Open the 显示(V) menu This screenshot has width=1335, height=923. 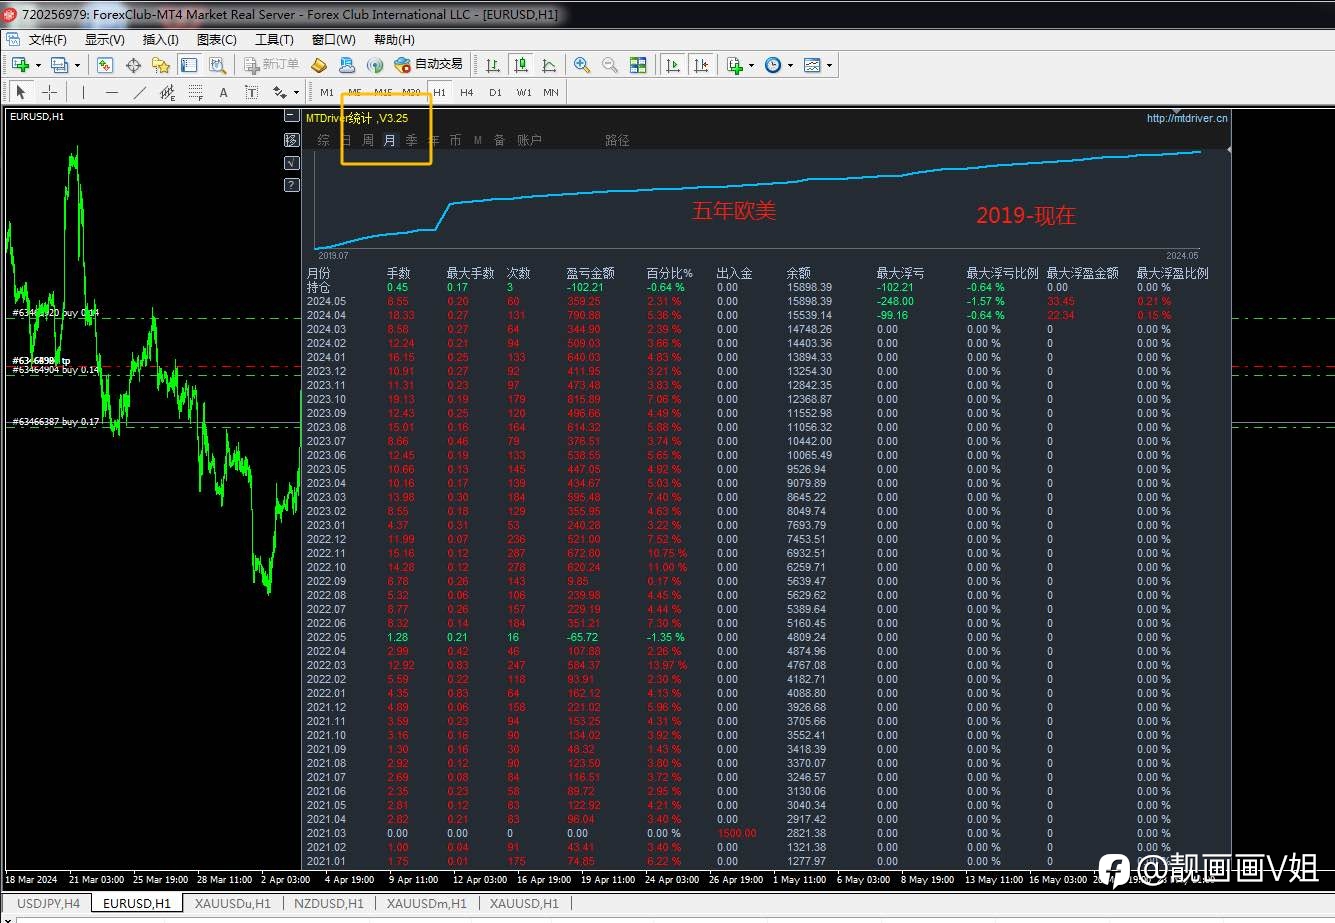[x=105, y=40]
